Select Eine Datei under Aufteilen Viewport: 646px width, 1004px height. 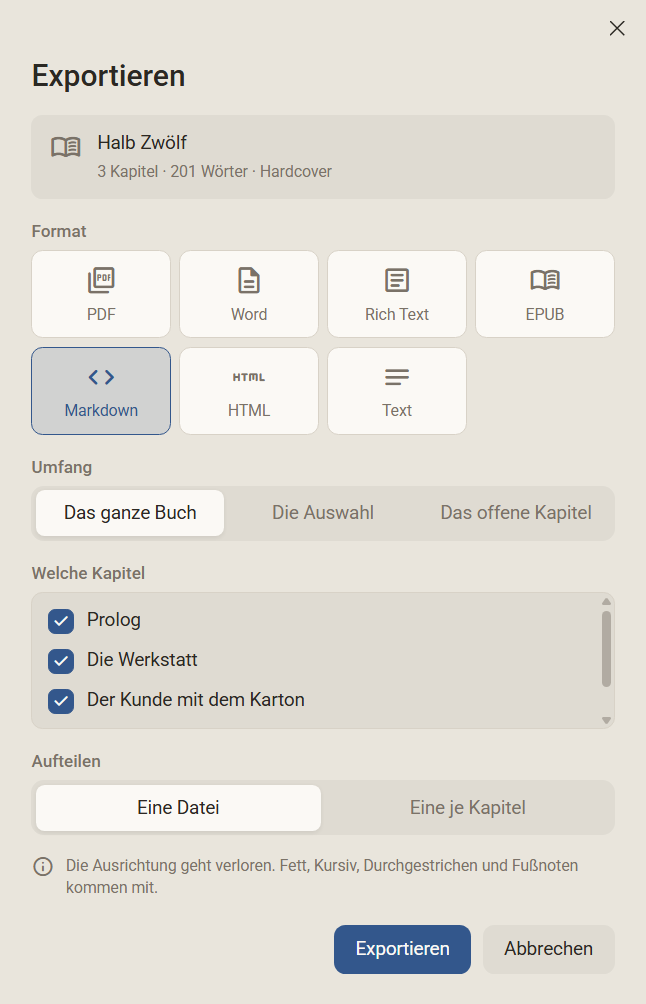tap(178, 808)
